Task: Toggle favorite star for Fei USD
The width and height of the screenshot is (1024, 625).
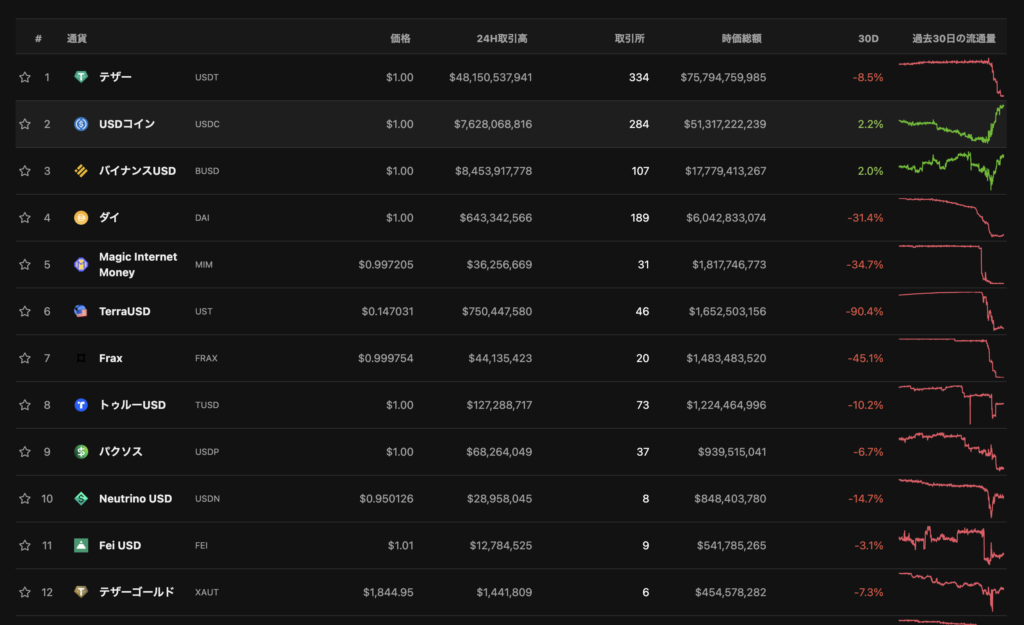Action: point(25,545)
